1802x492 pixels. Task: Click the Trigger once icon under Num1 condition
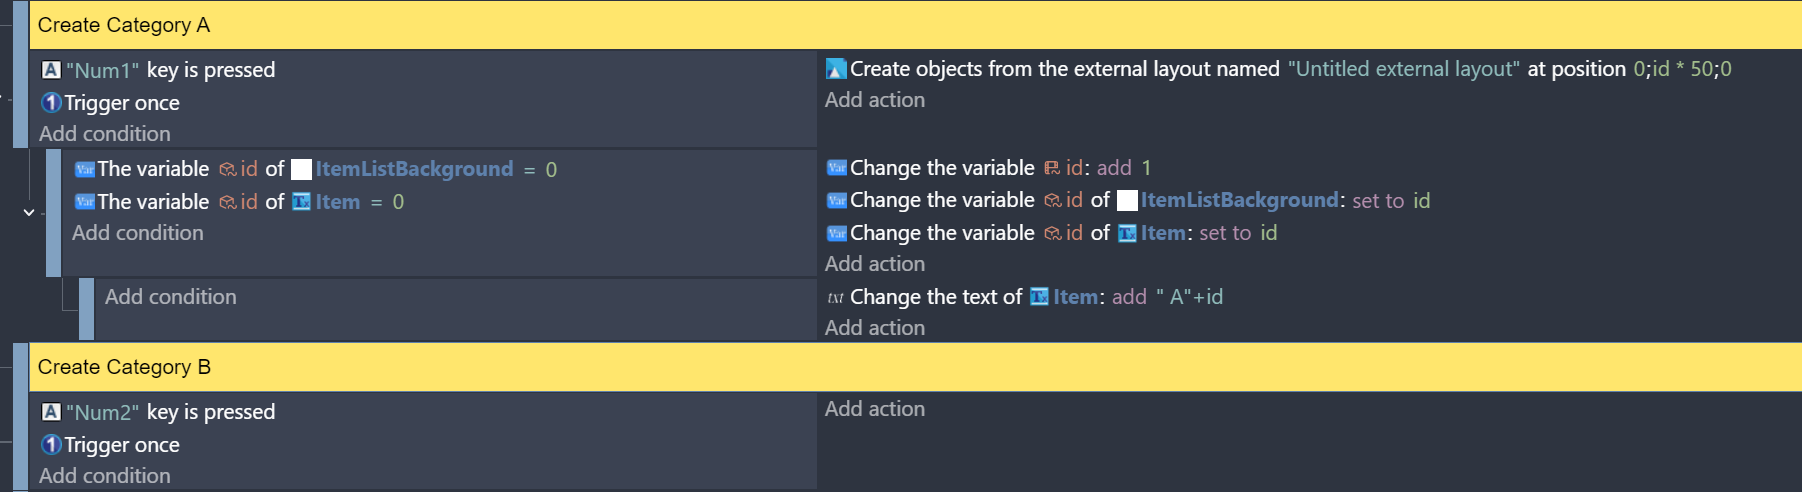pos(51,103)
